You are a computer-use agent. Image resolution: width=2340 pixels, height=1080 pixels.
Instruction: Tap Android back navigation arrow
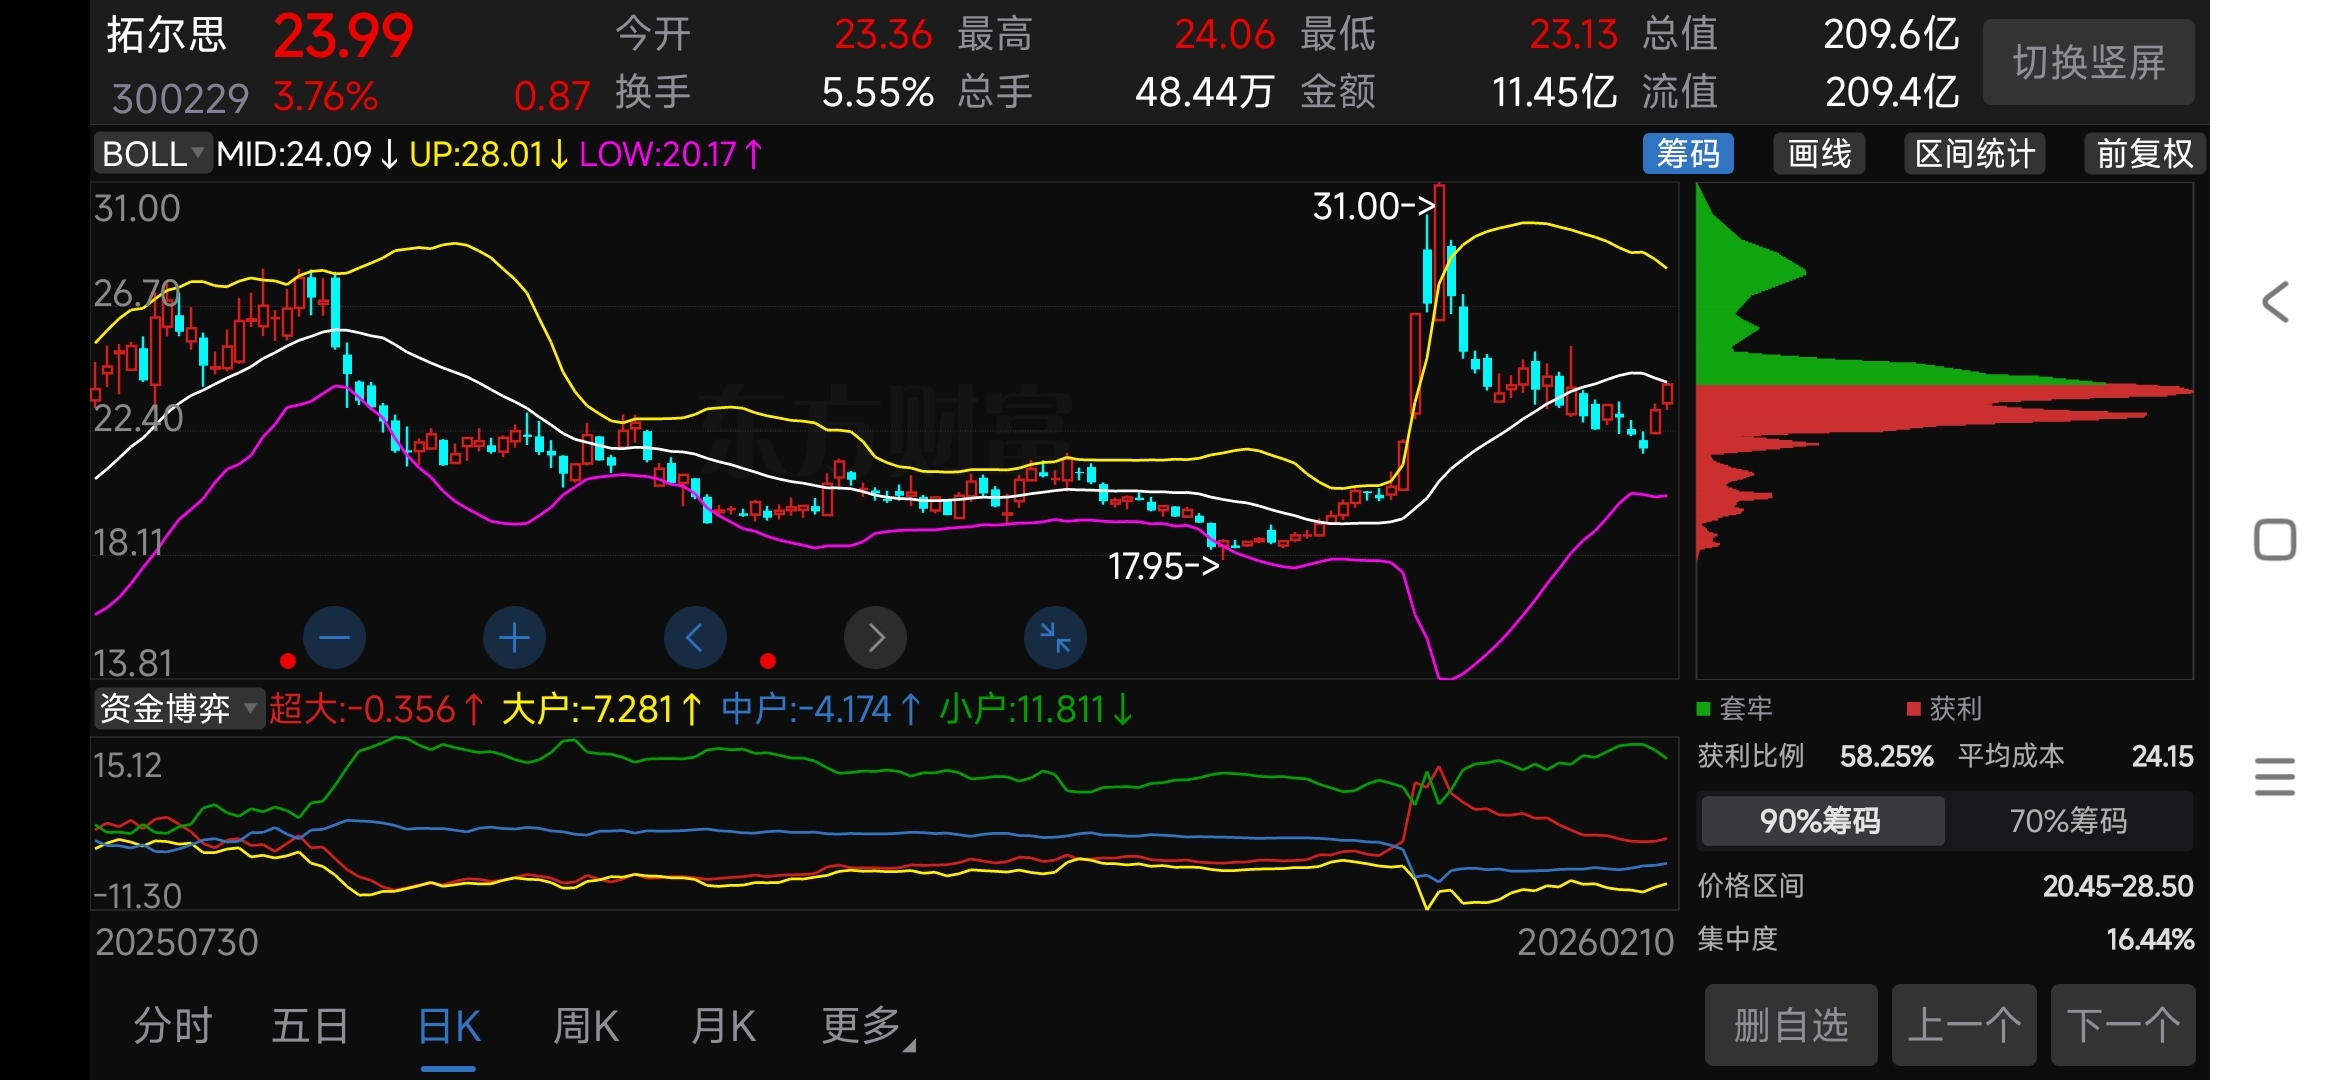point(2275,302)
